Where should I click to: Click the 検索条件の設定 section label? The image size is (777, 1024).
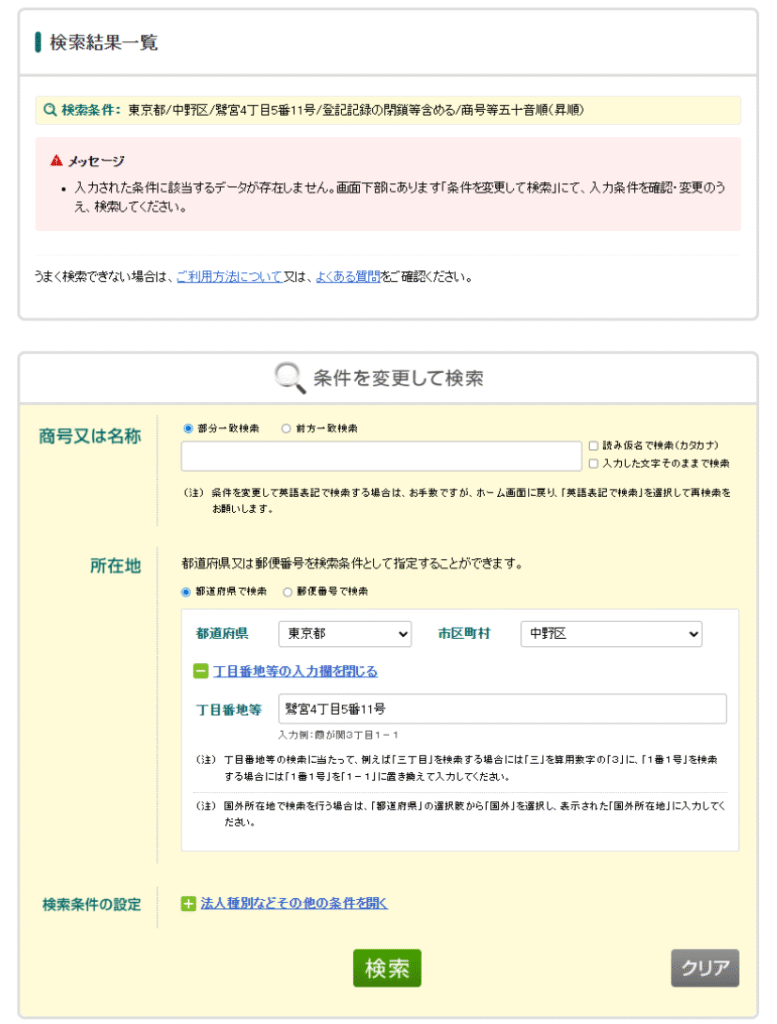click(x=92, y=904)
